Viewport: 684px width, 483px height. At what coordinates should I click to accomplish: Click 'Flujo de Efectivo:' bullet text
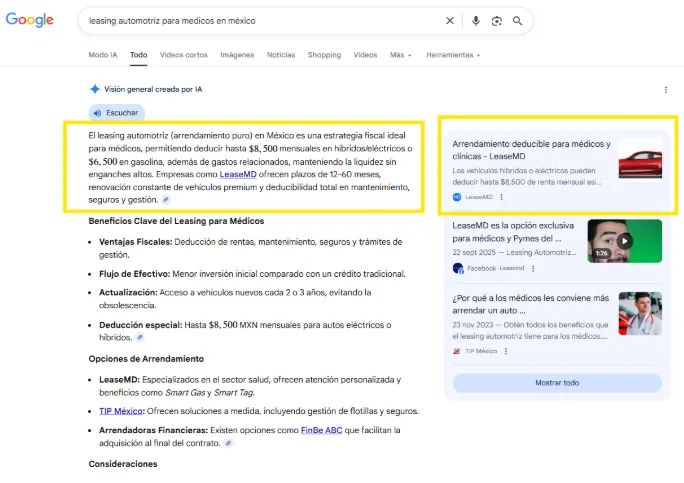134,274
